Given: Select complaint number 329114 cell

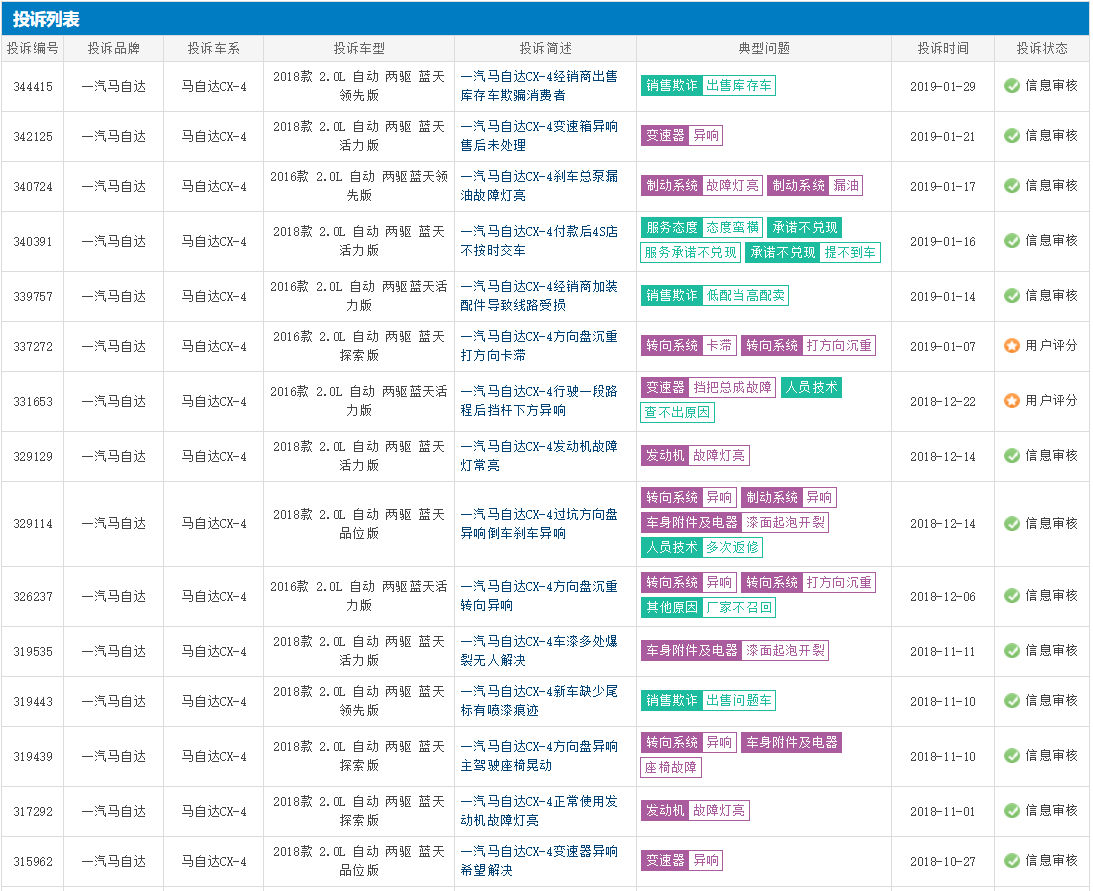Looking at the screenshot, I should (33, 524).
